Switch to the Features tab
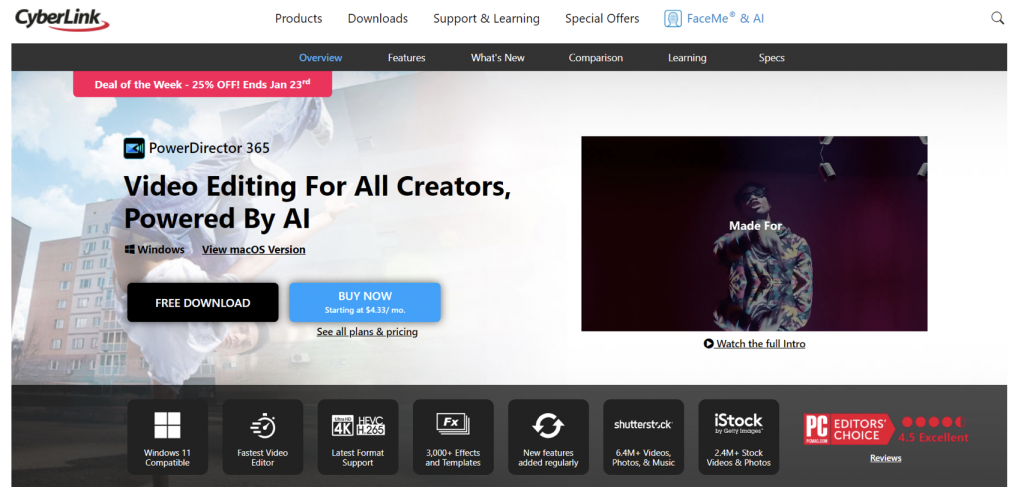 (x=406, y=57)
